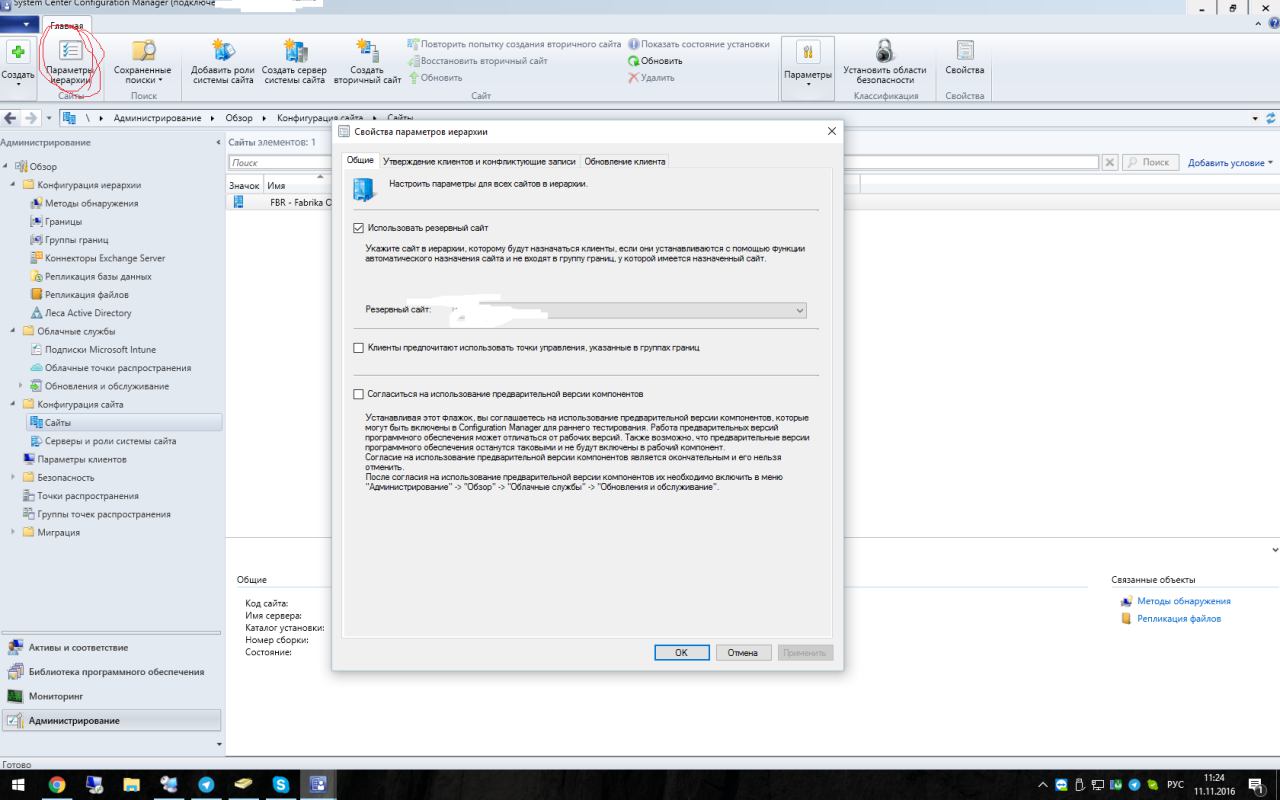Uncheck Использовать резервный сайт checkbox

coord(359,228)
